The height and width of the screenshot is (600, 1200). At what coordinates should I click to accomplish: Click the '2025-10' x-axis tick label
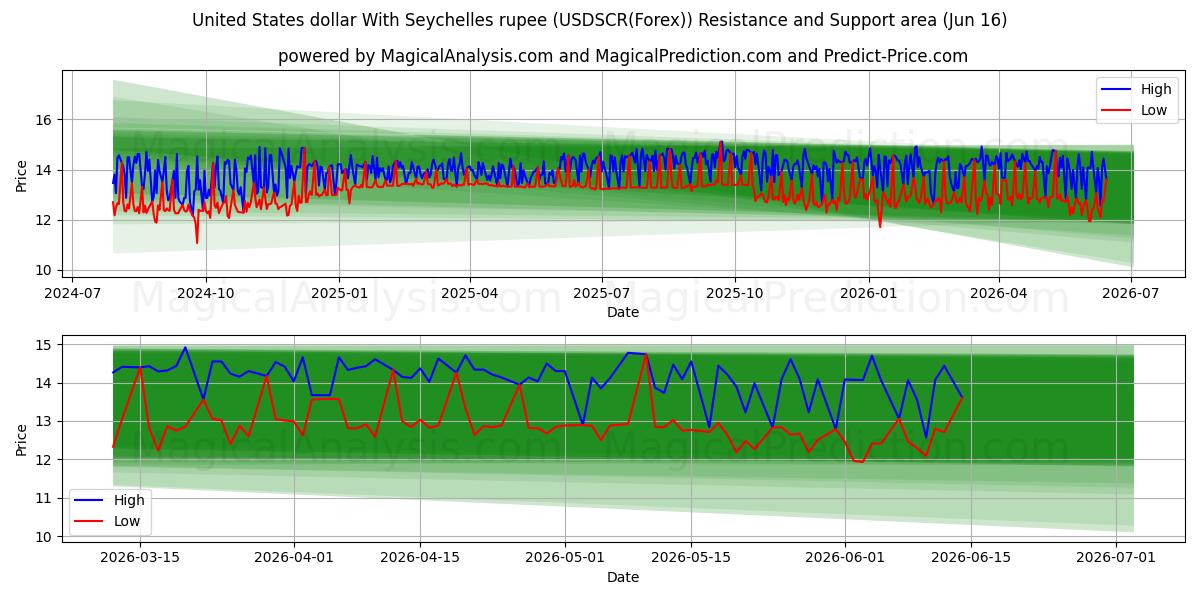point(735,294)
